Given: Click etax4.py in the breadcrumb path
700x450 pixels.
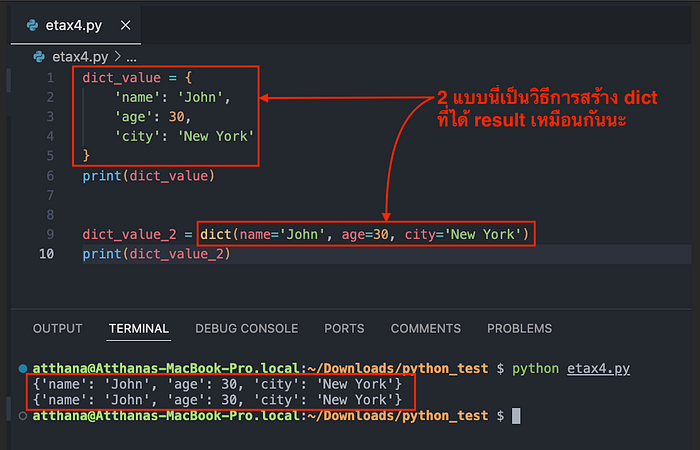Looking at the screenshot, I should (x=80, y=57).
